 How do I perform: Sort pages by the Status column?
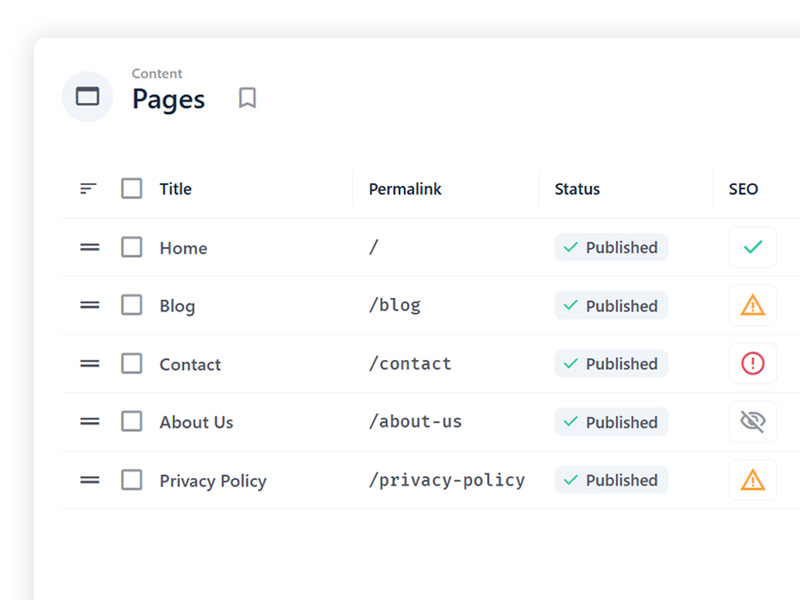[x=577, y=188]
